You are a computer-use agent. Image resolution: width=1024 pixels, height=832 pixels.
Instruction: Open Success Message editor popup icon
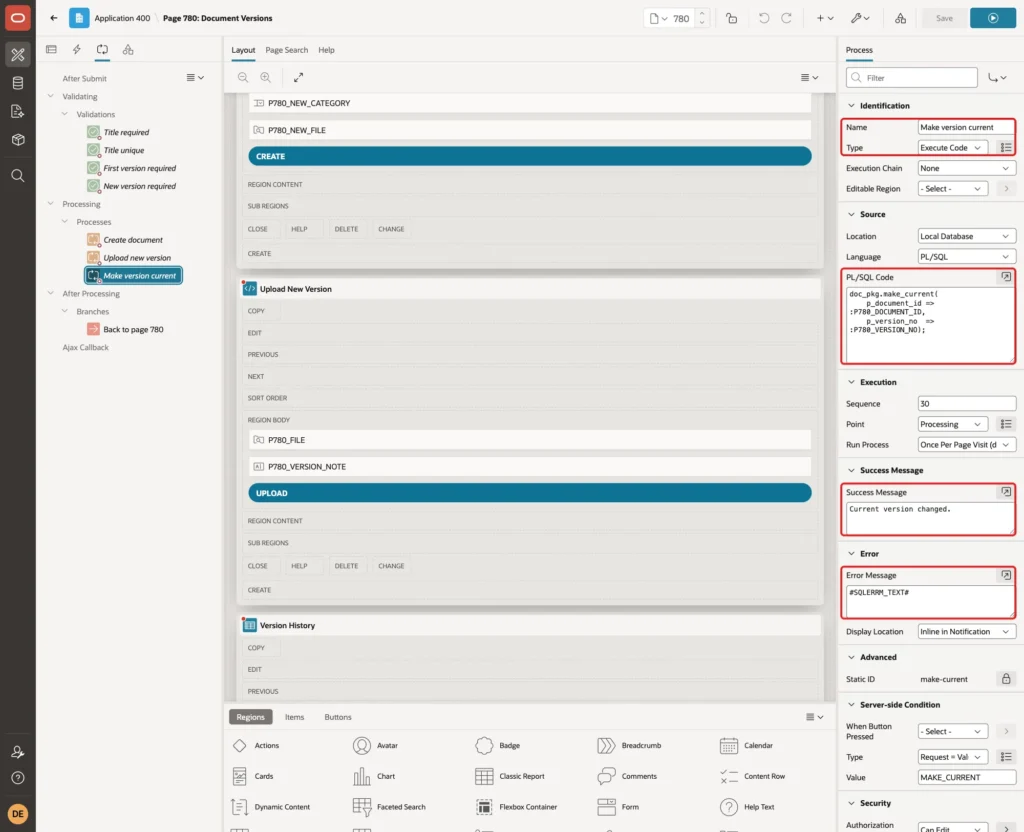click(1006, 492)
